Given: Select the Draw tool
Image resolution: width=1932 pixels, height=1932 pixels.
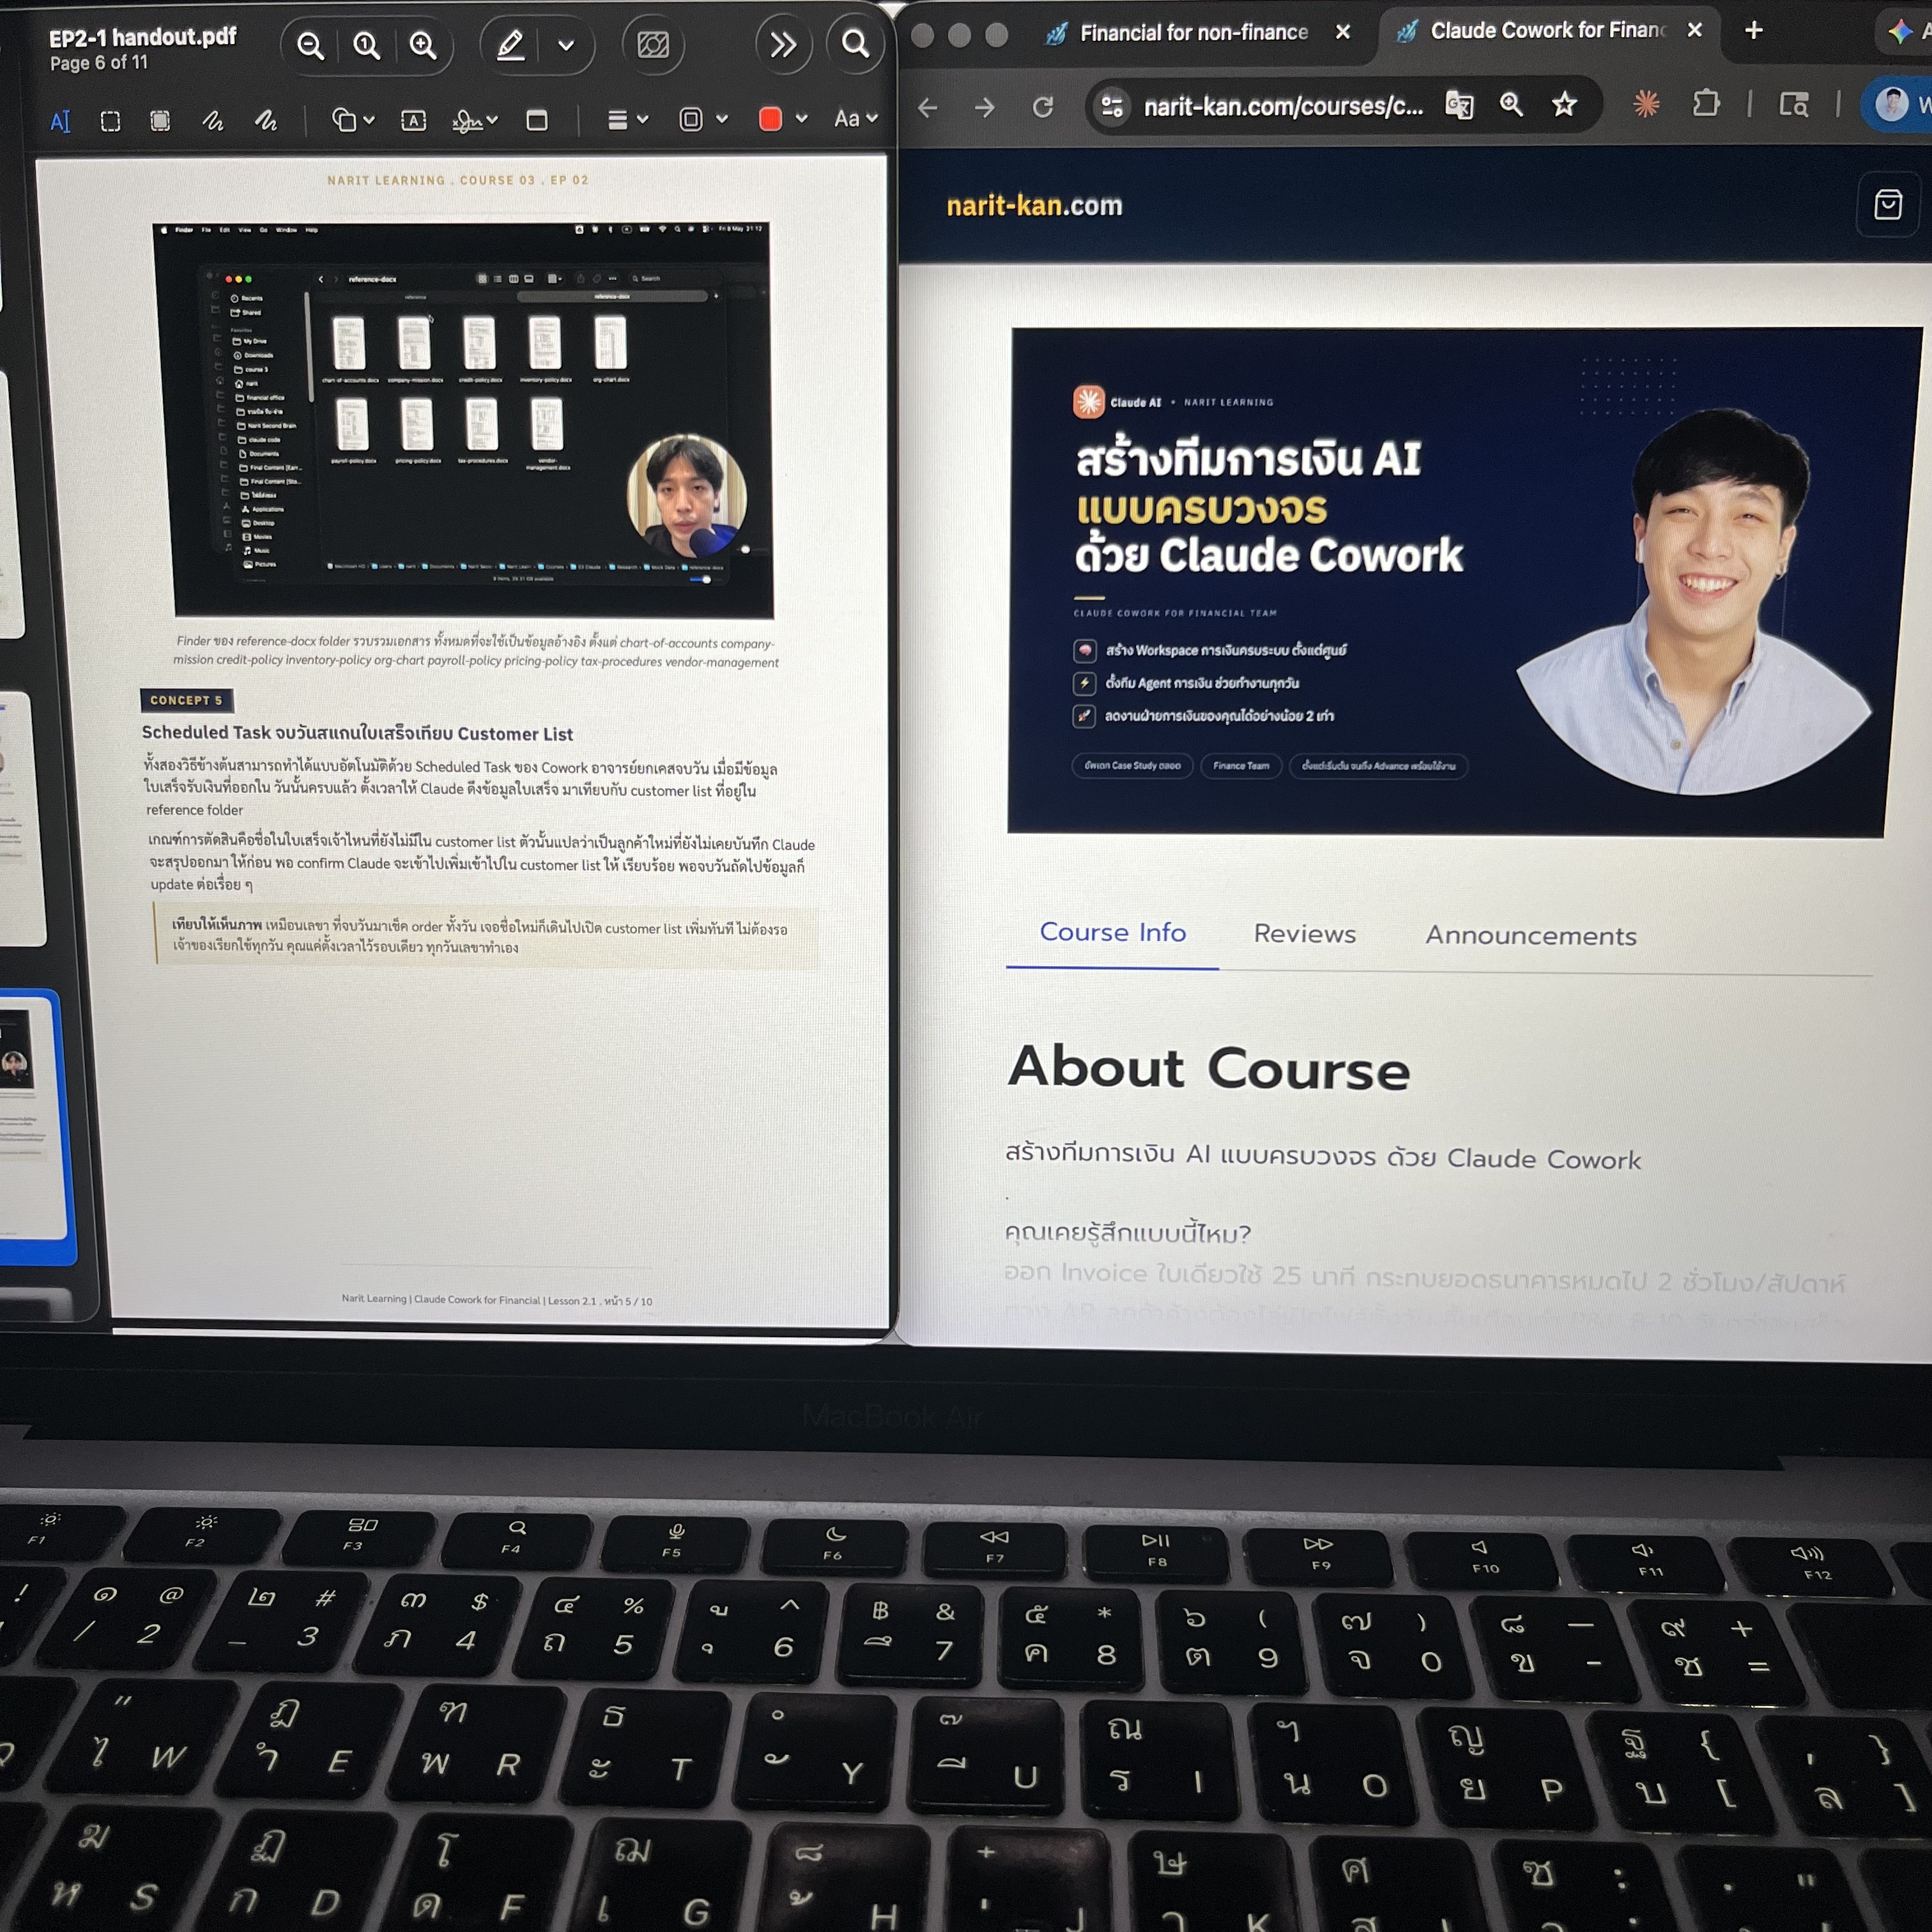Looking at the screenshot, I should pyautogui.click(x=265, y=121).
